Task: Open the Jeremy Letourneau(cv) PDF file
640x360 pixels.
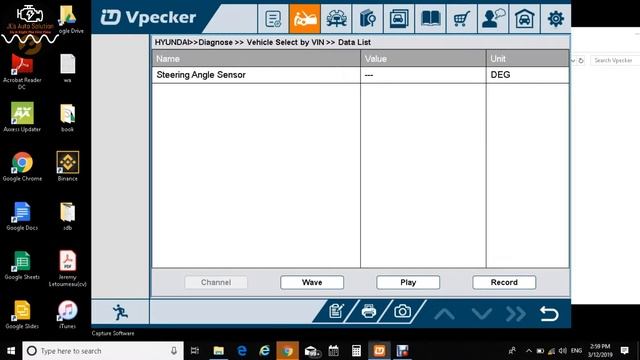Action: coord(67,269)
